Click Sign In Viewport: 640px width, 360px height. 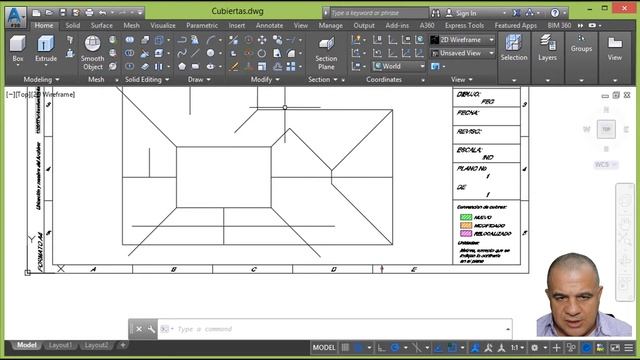pos(466,13)
